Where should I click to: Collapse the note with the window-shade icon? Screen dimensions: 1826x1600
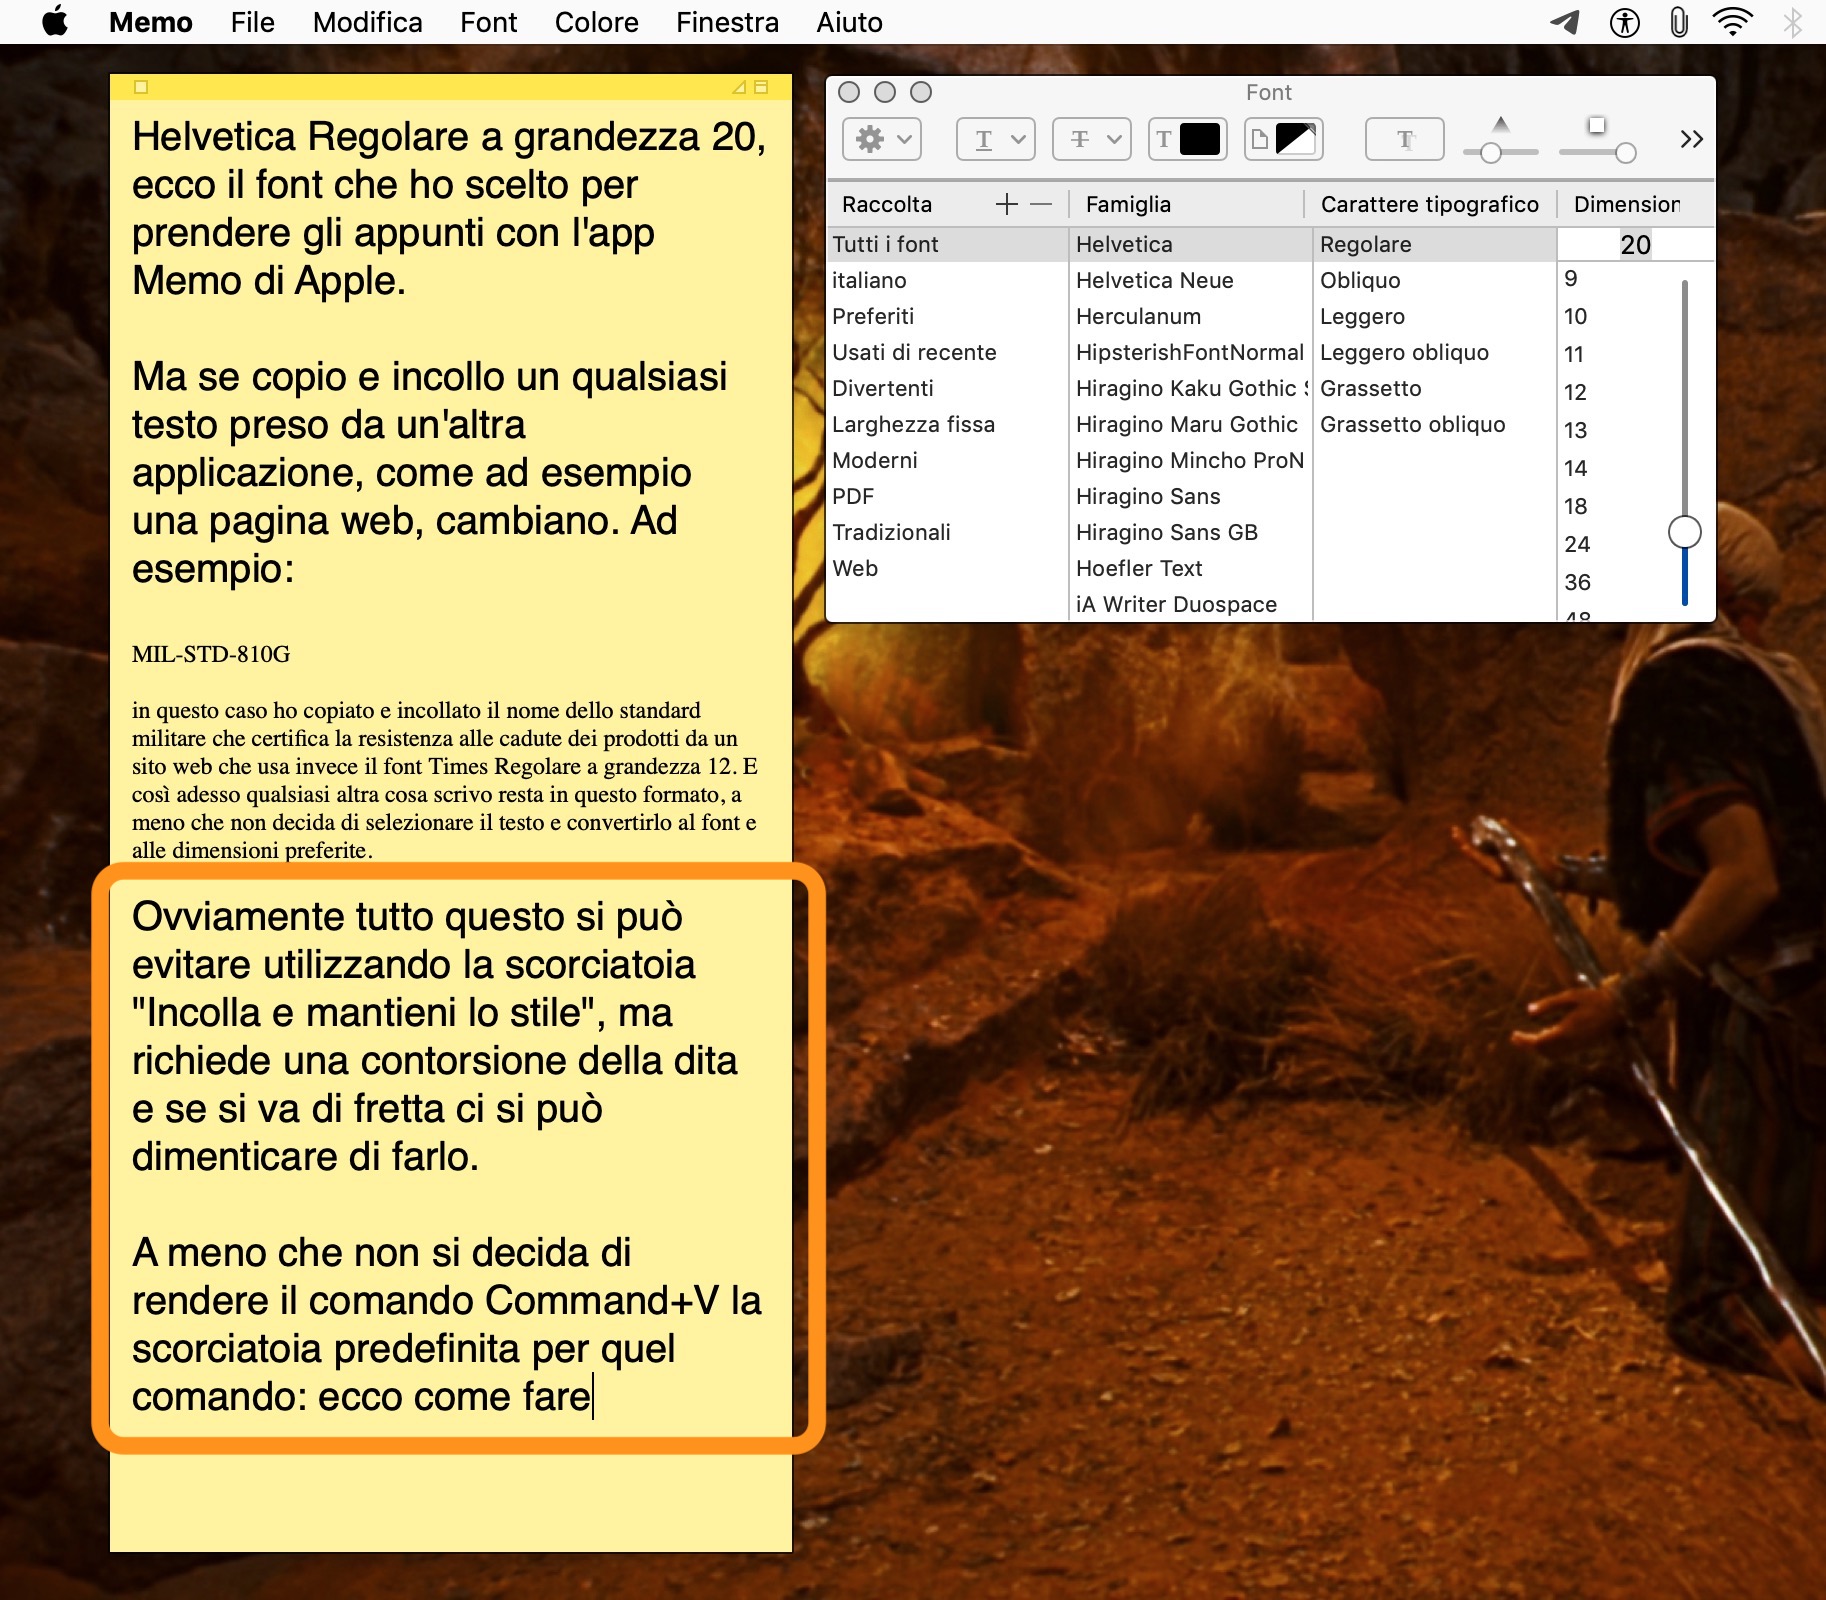click(x=761, y=87)
